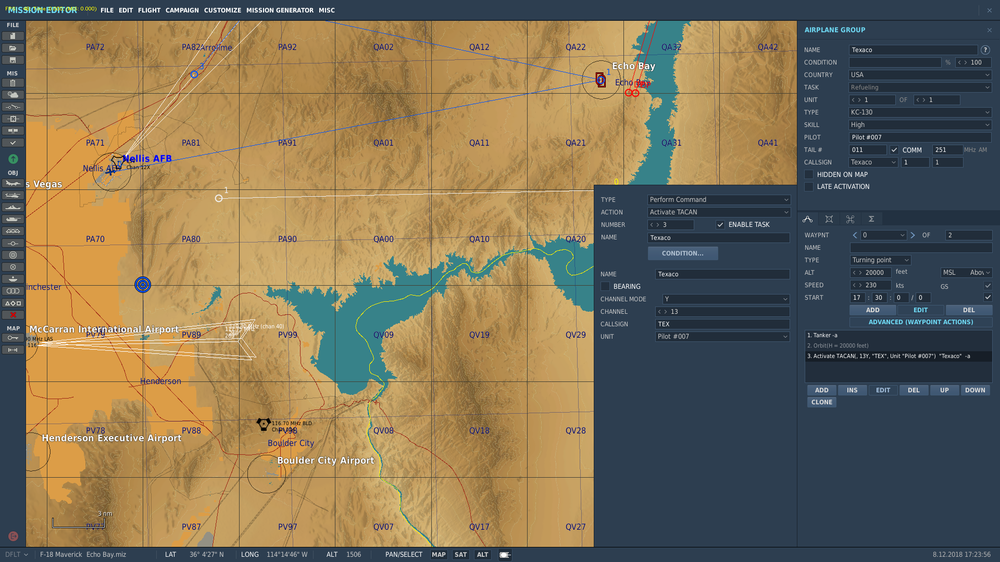Viewport: 1000px width, 562px height.
Task: Open the Mission Goals icon
Action: pos(13,119)
